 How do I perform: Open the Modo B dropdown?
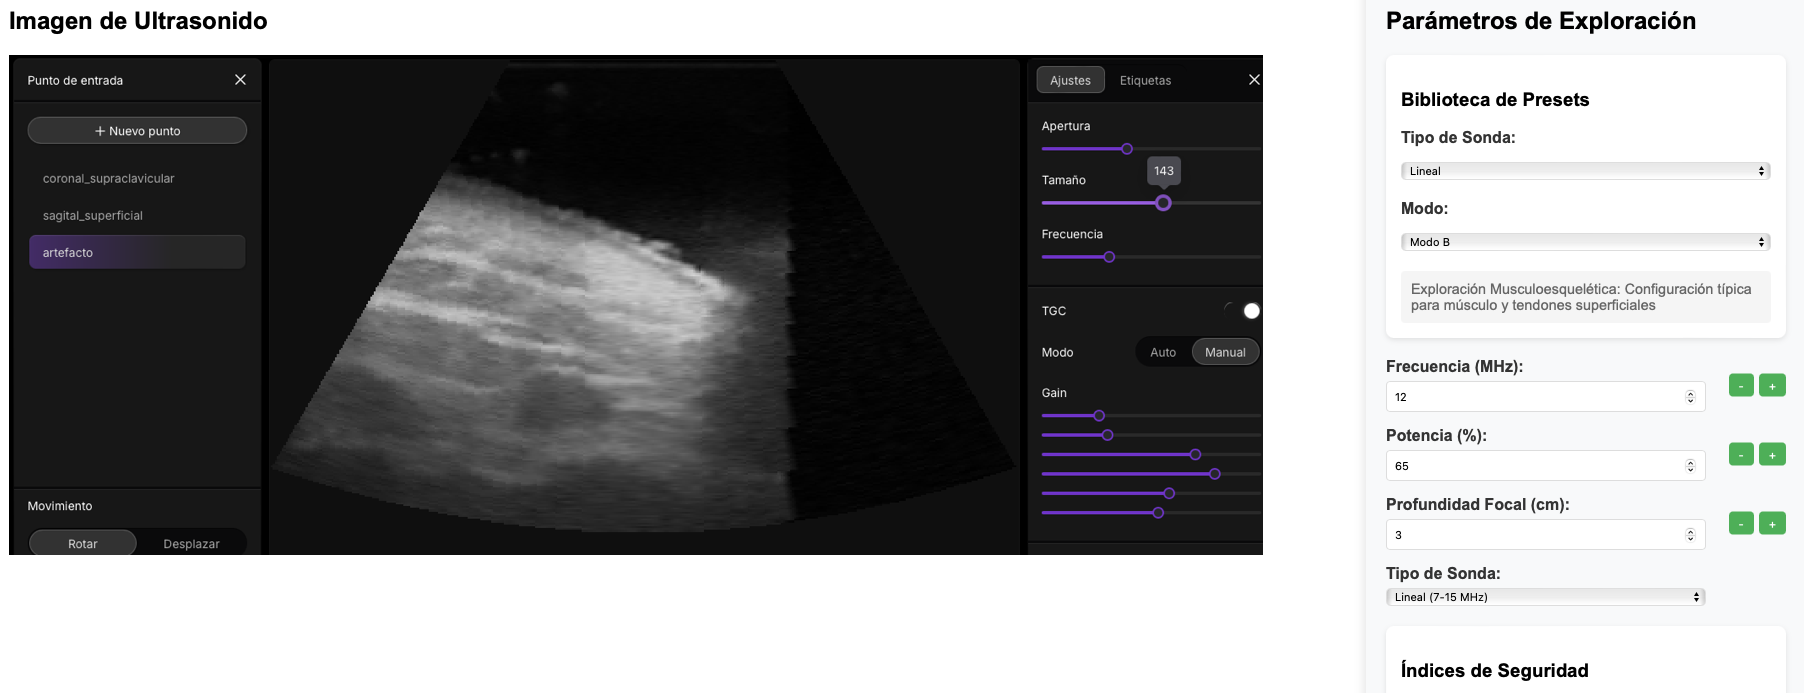pyautogui.click(x=1585, y=242)
